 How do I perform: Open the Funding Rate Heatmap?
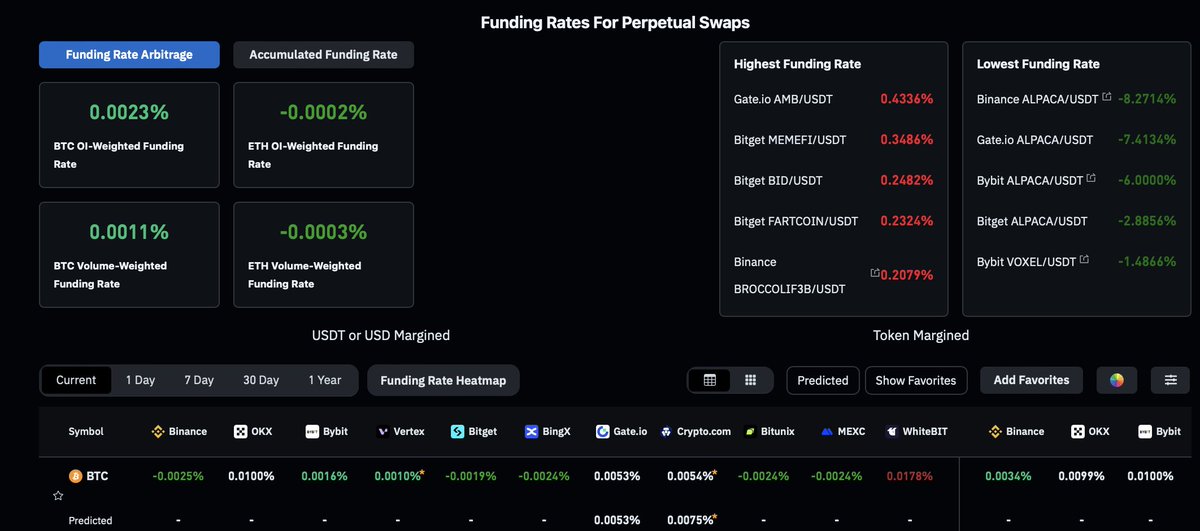443,380
